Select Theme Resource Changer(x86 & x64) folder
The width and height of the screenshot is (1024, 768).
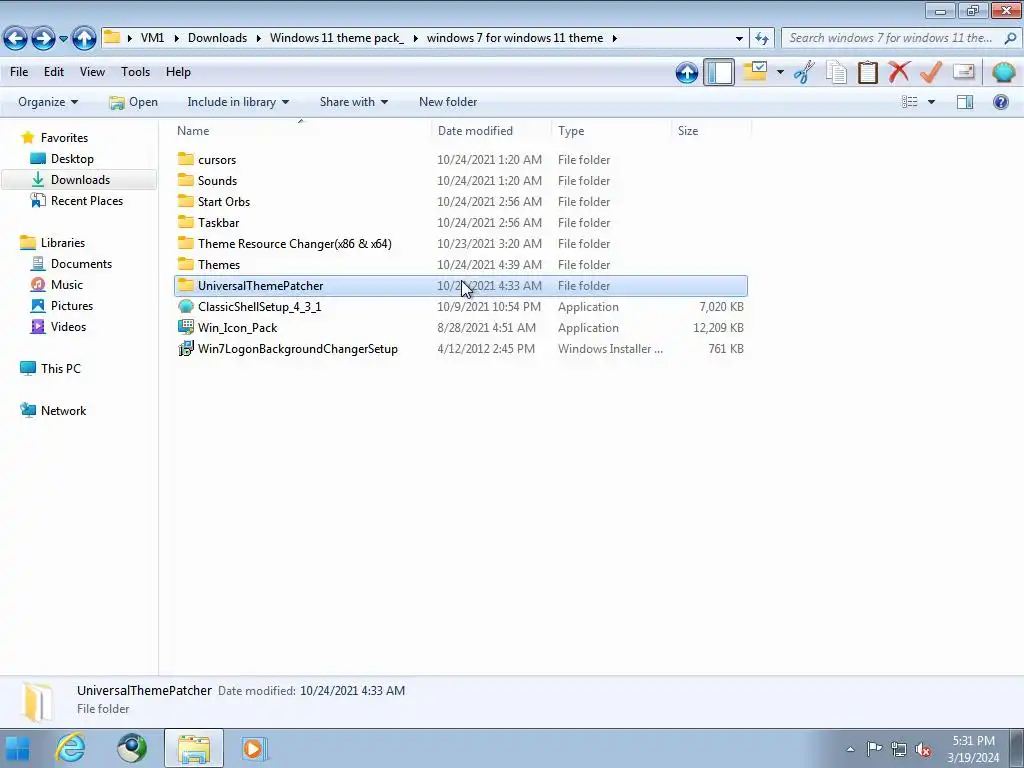(x=460, y=244)
